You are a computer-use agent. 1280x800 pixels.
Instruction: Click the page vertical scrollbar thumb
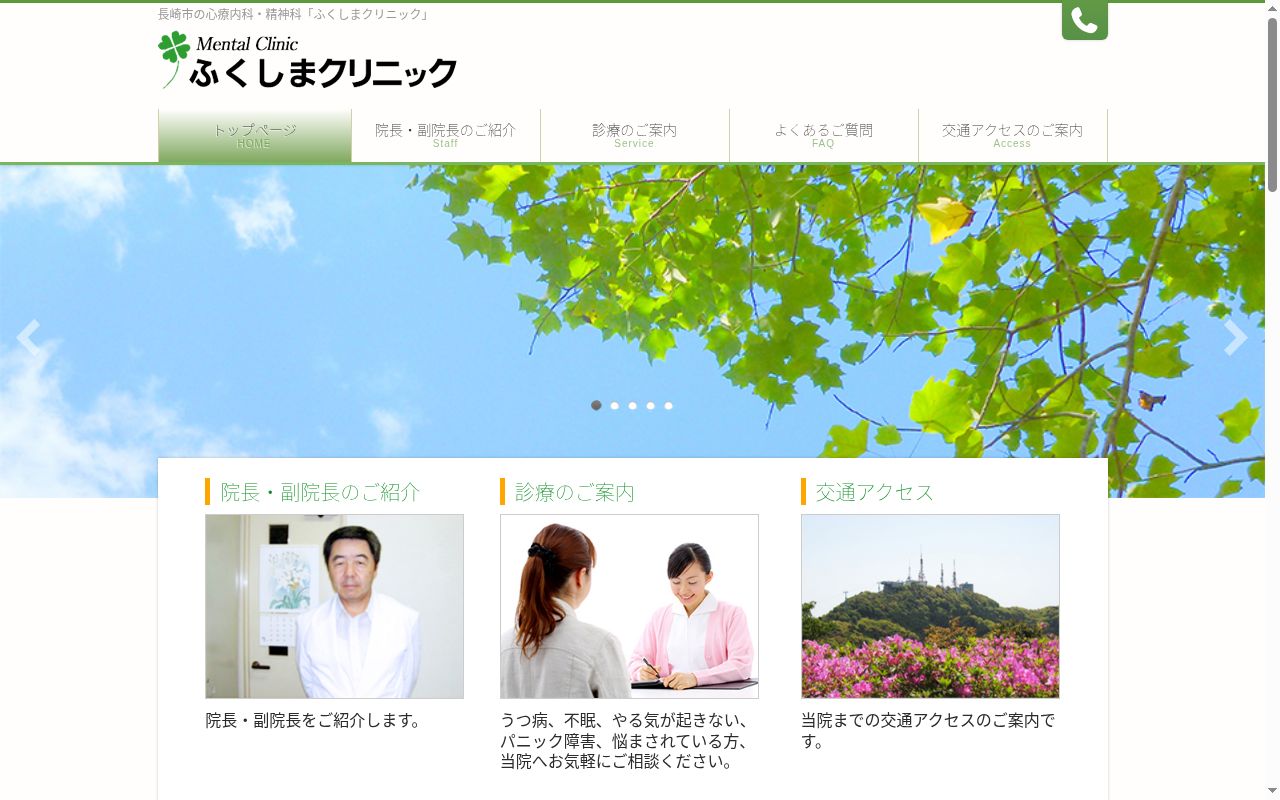click(1272, 104)
